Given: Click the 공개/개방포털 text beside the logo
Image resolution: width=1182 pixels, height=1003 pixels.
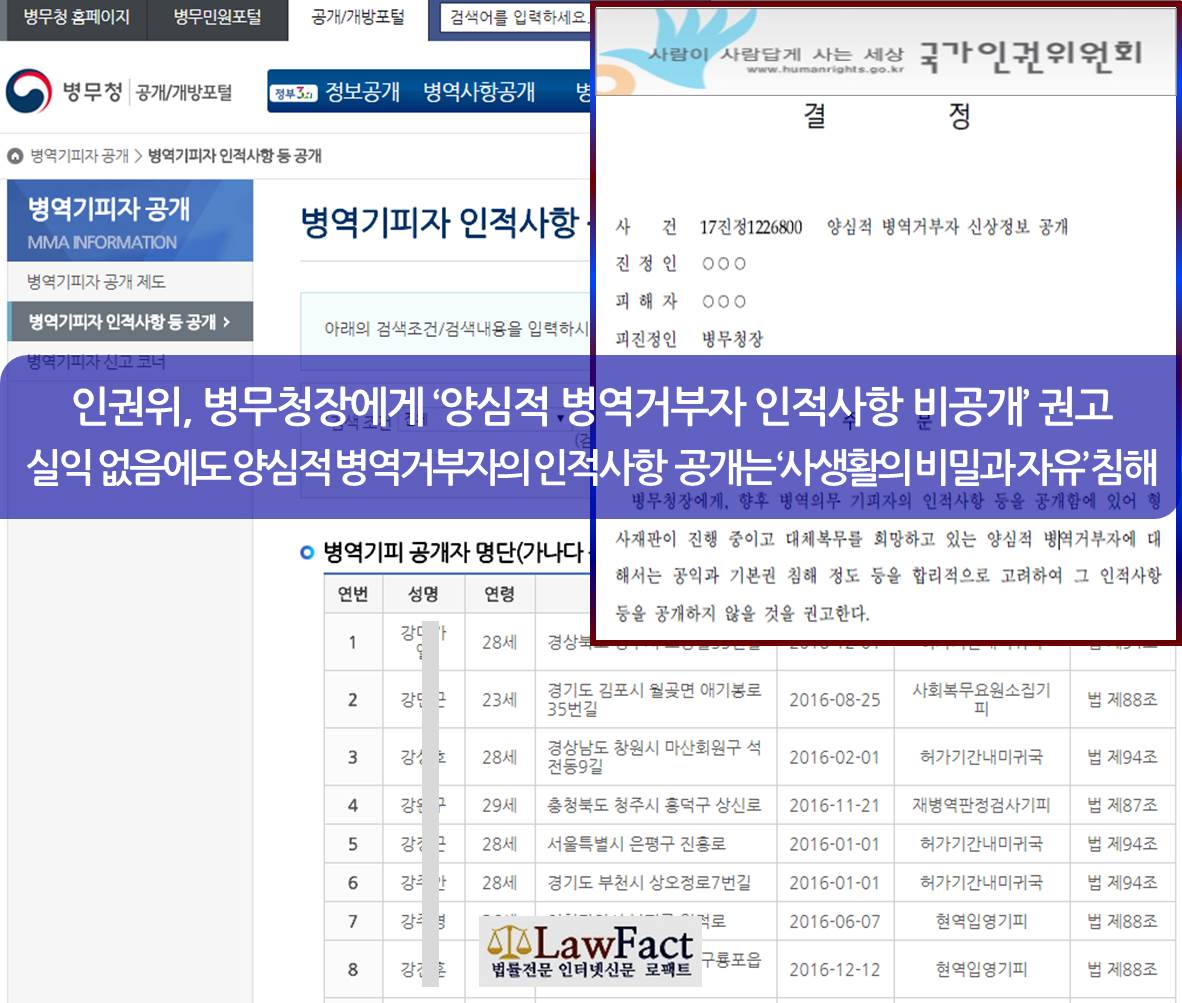Looking at the screenshot, I should click(x=183, y=93).
